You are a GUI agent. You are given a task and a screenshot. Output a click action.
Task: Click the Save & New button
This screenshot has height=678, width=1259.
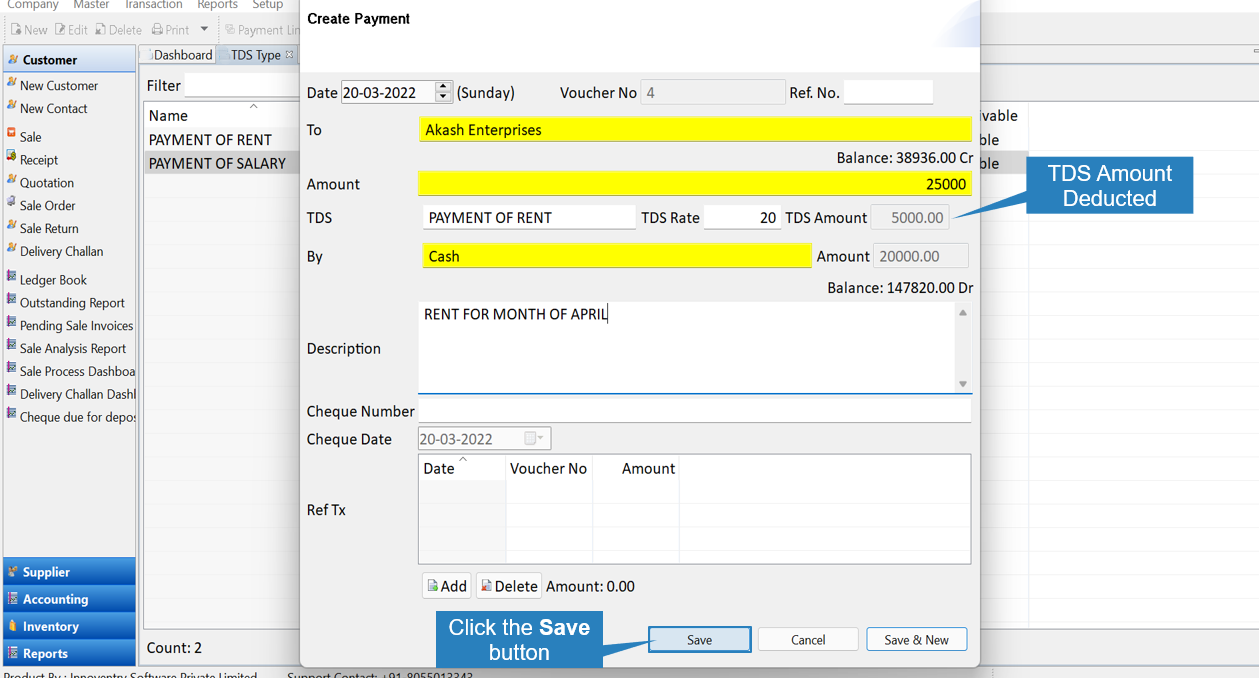(x=916, y=640)
